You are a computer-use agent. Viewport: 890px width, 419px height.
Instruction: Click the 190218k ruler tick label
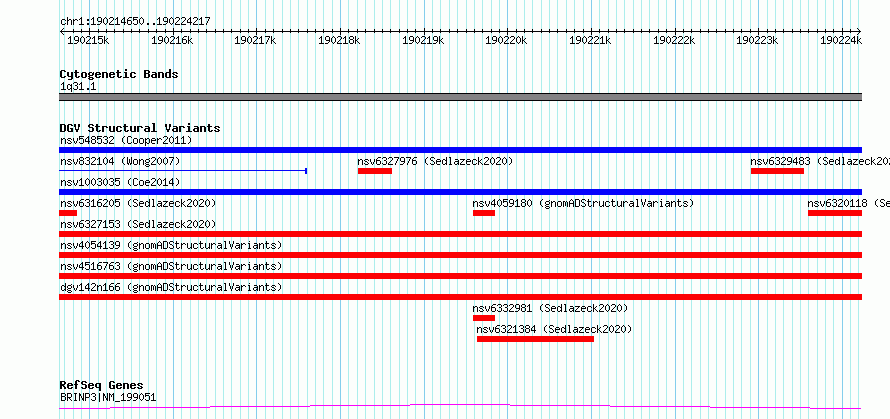(x=339, y=40)
